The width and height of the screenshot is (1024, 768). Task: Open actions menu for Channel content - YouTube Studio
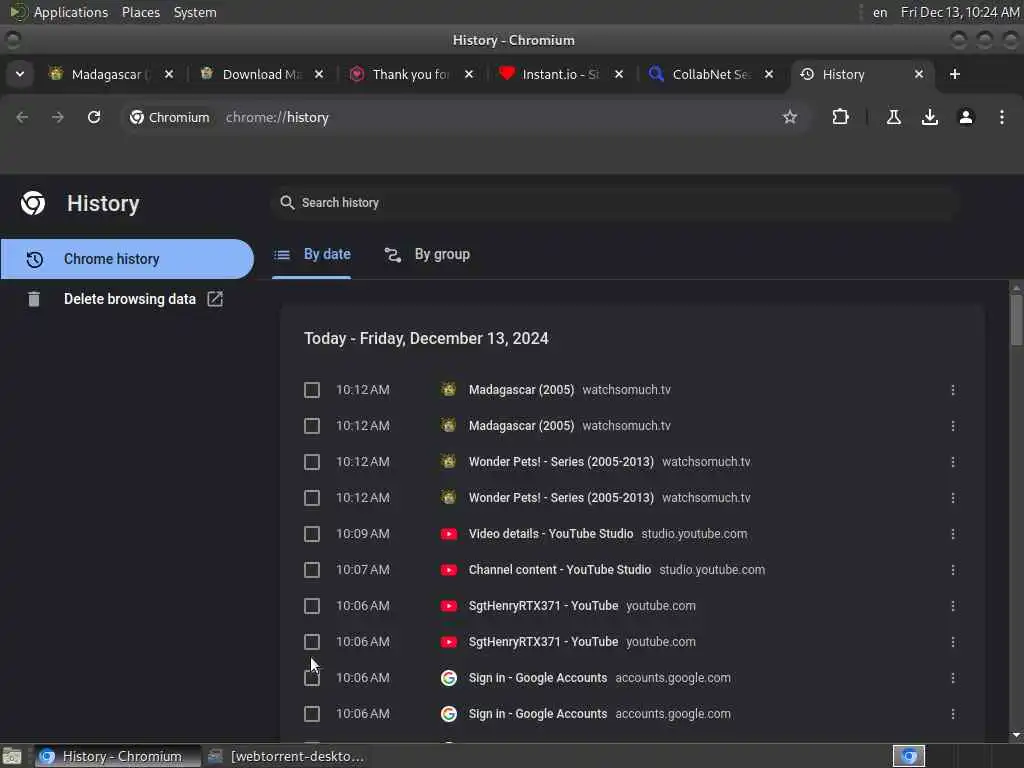click(x=953, y=570)
